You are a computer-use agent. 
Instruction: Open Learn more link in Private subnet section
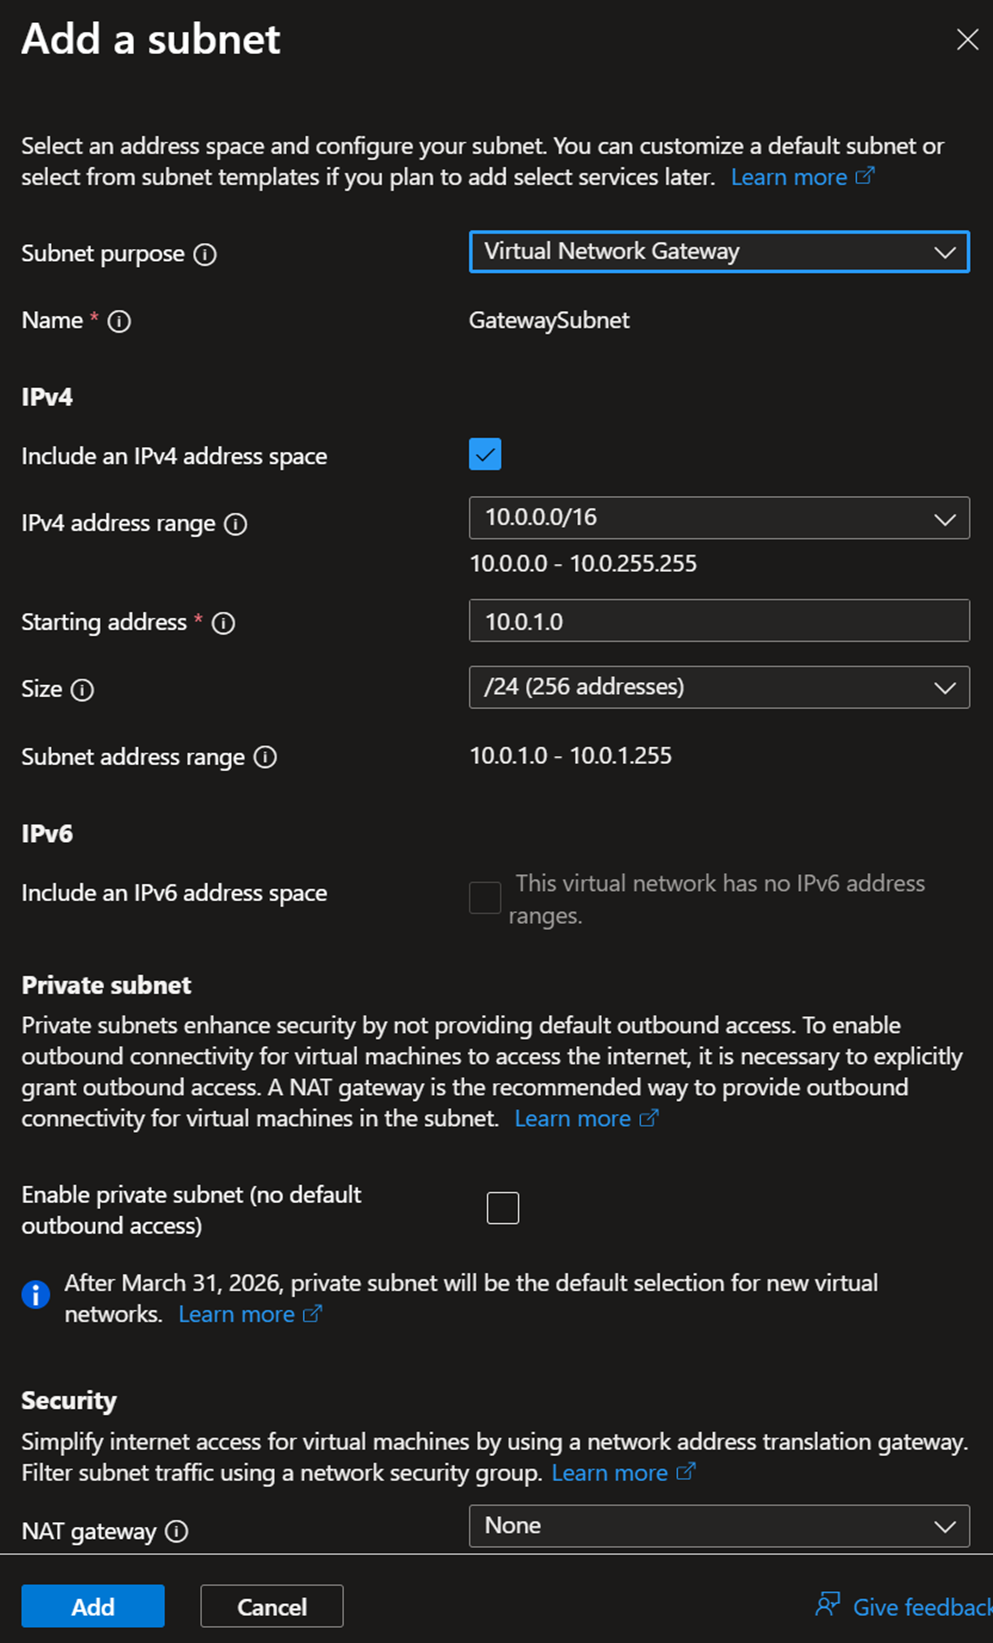point(573,1118)
